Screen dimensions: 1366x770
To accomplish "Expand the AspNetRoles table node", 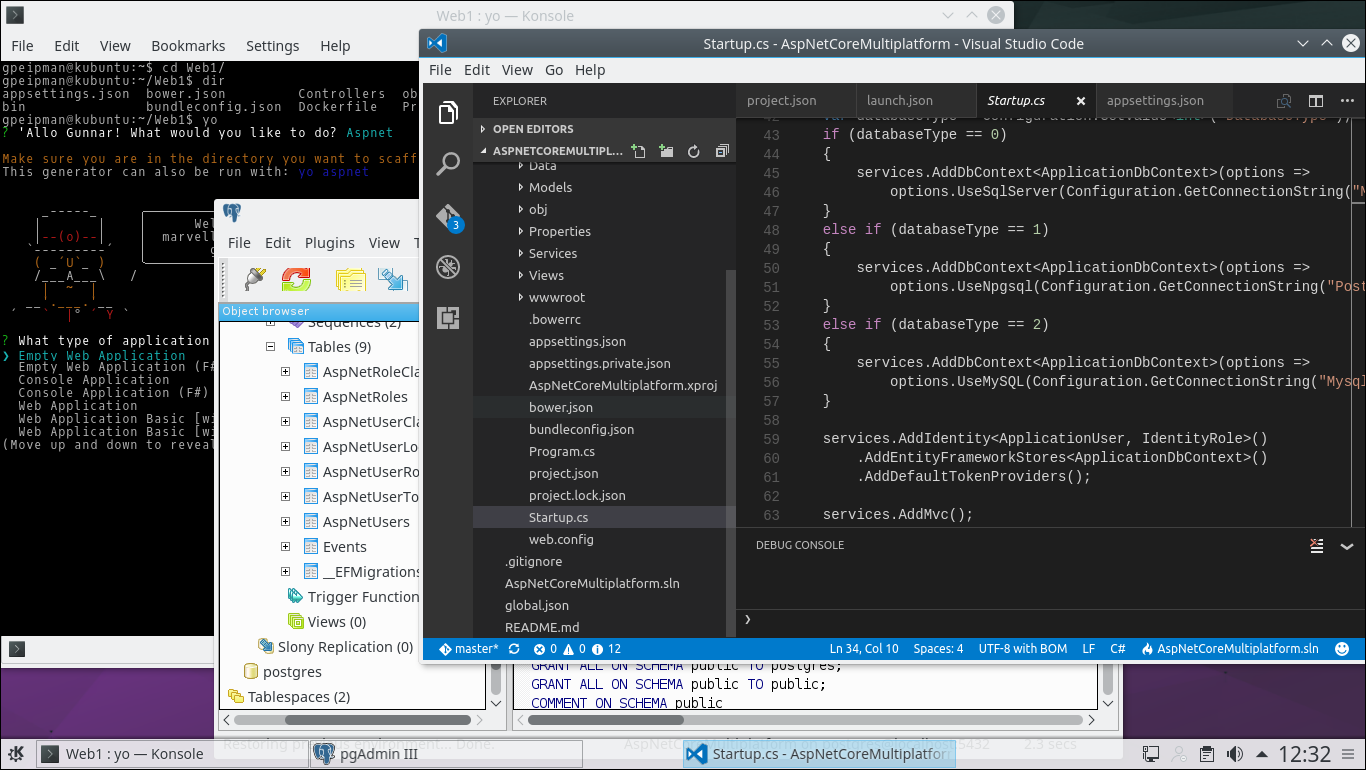I will point(285,397).
